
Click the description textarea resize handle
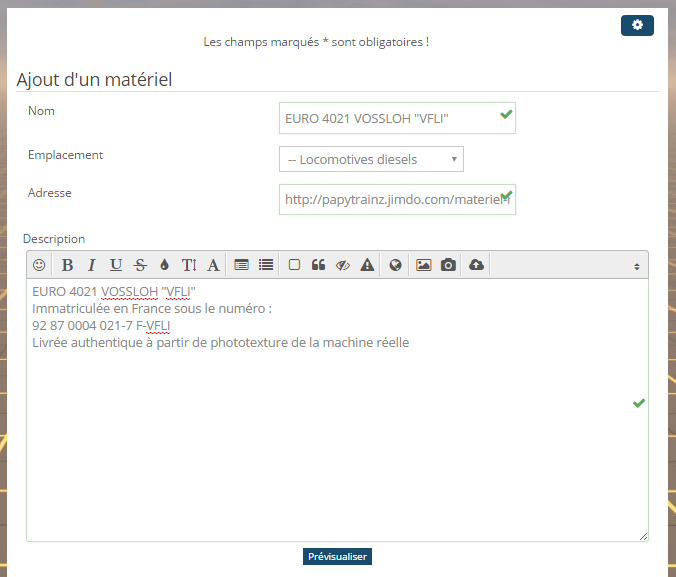pyautogui.click(x=643, y=536)
